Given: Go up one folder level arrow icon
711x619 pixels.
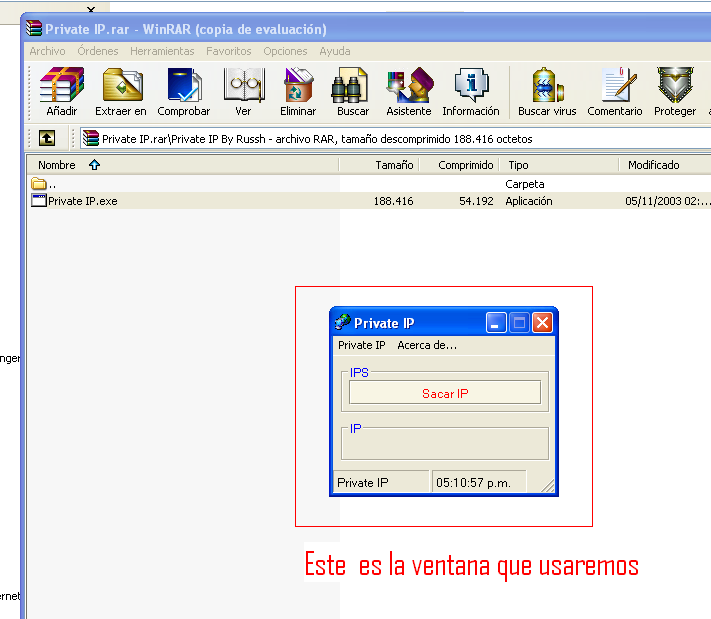Looking at the screenshot, I should pyautogui.click(x=47, y=138).
